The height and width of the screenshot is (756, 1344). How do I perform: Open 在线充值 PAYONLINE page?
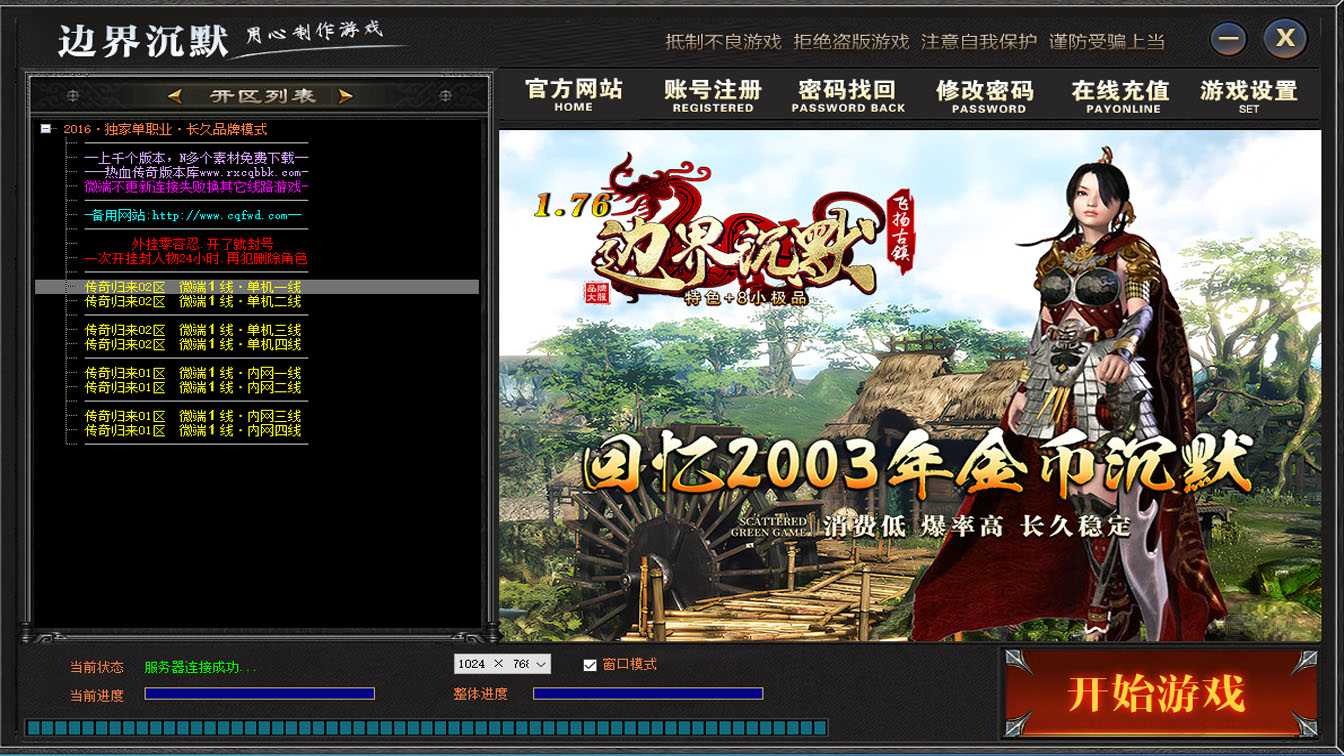(x=1121, y=95)
